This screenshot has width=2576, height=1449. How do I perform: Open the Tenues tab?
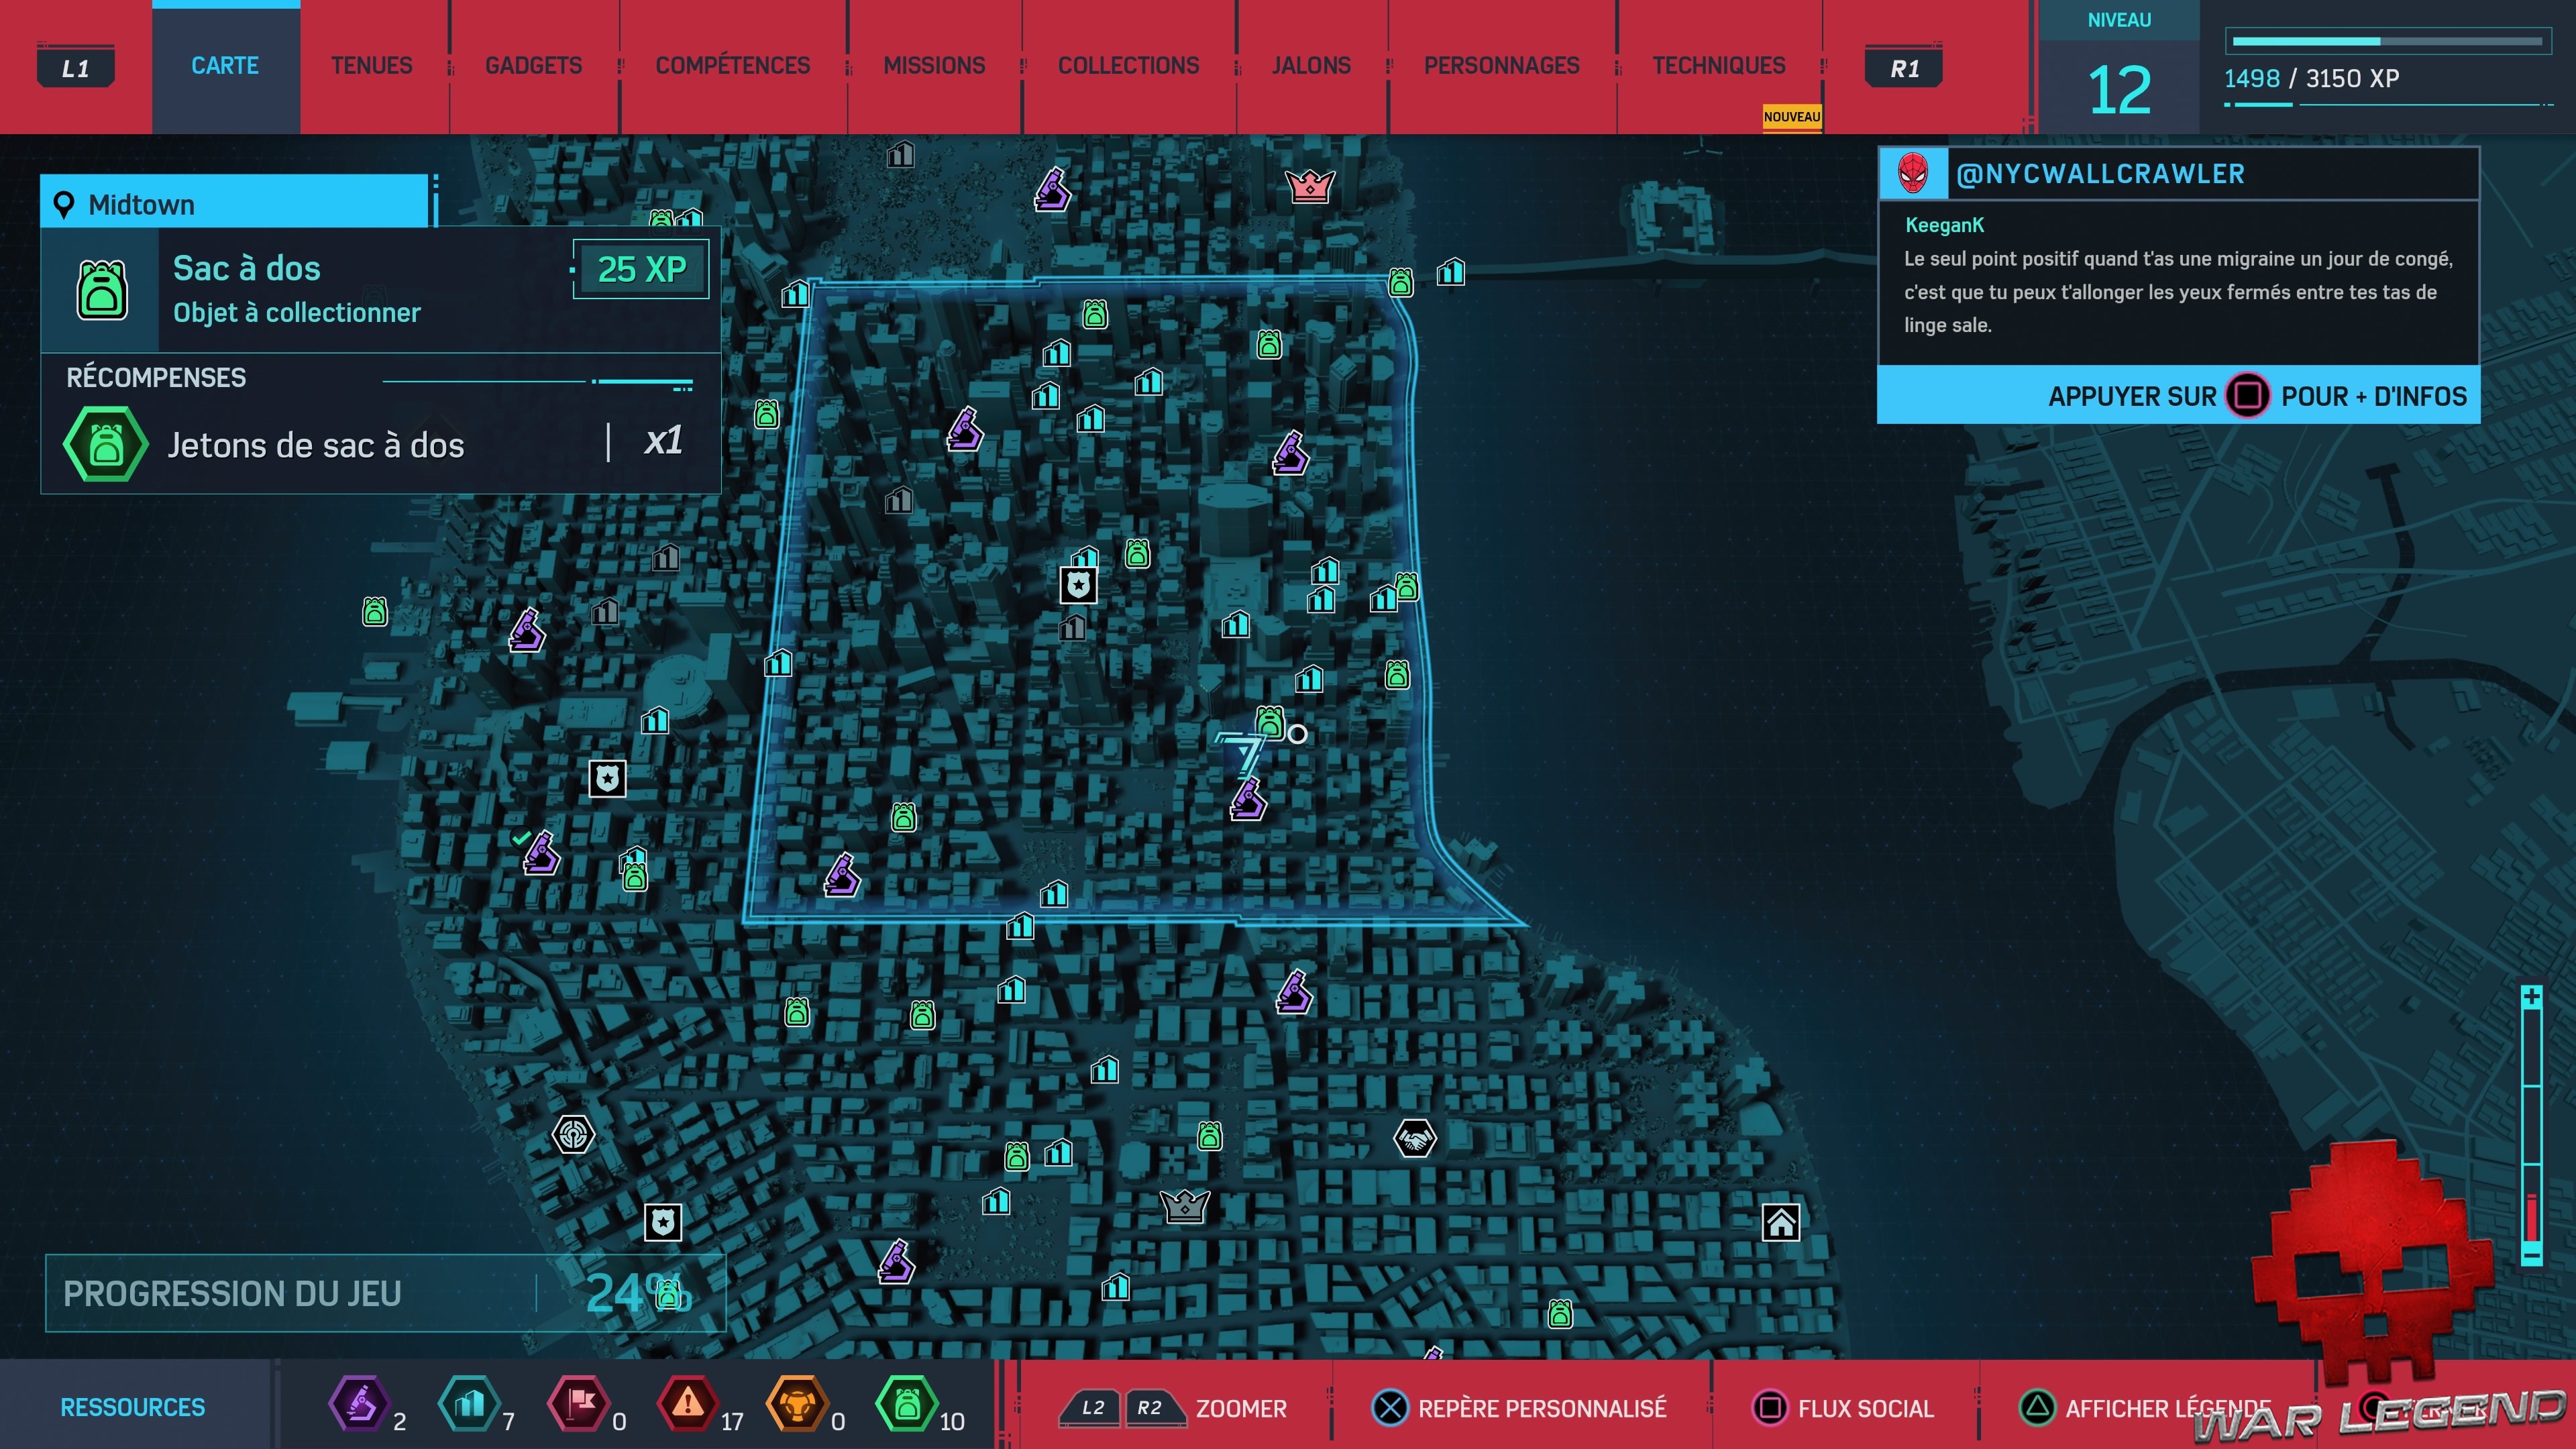(372, 66)
